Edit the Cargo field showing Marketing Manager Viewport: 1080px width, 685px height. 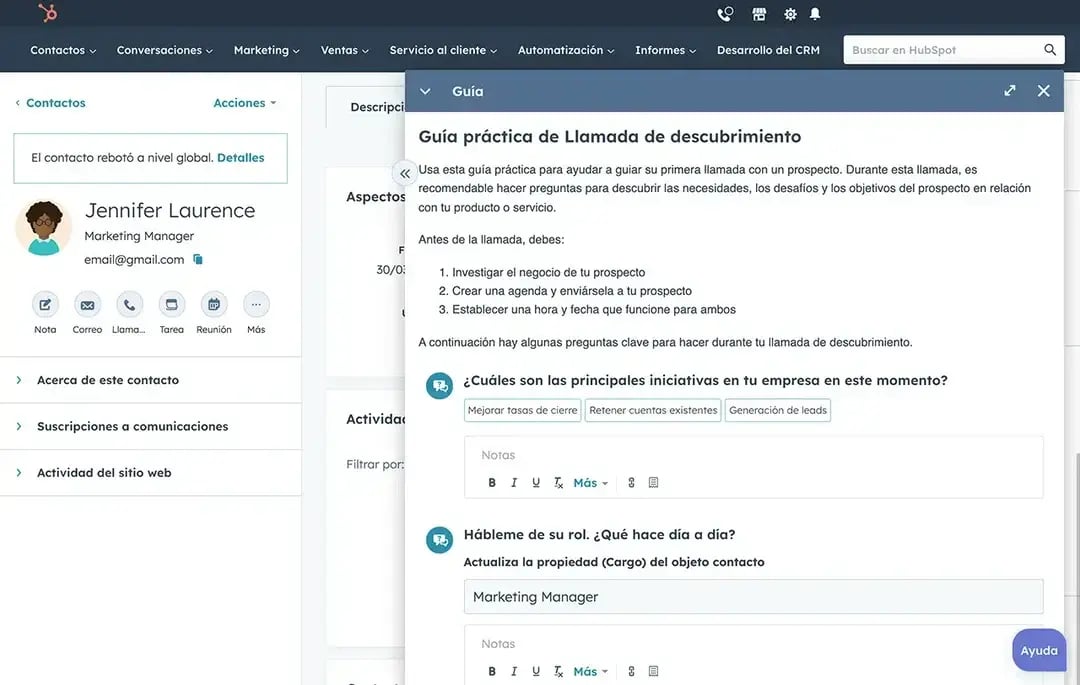754,597
